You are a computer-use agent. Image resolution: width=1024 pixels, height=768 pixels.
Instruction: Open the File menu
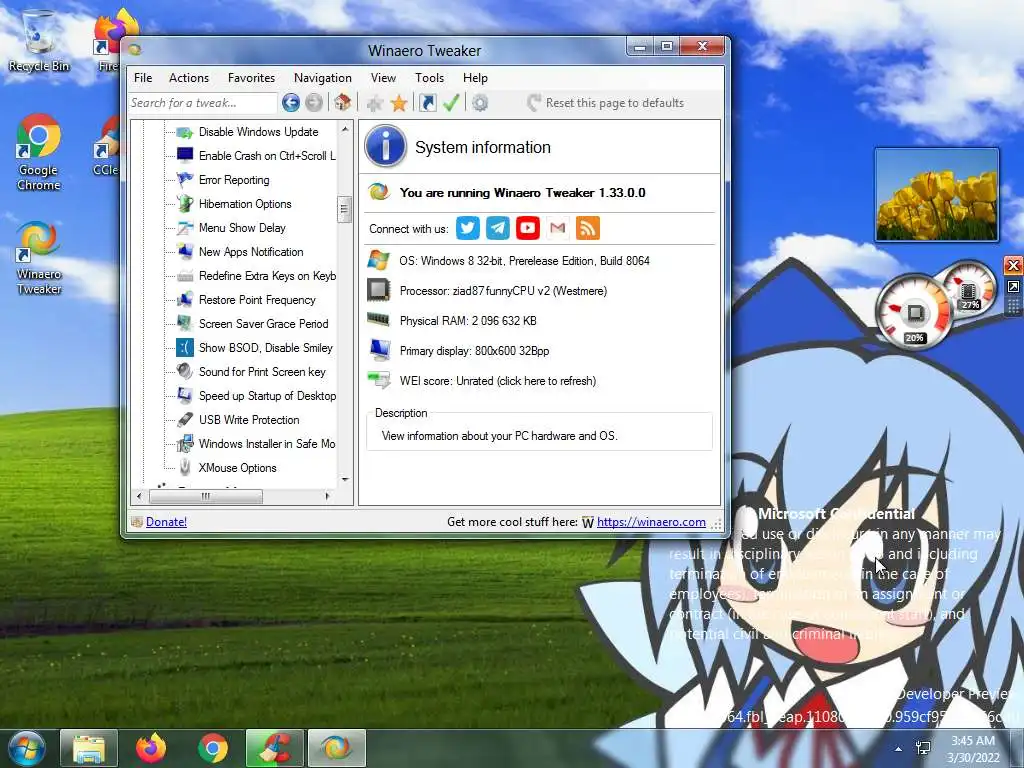pyautogui.click(x=143, y=78)
